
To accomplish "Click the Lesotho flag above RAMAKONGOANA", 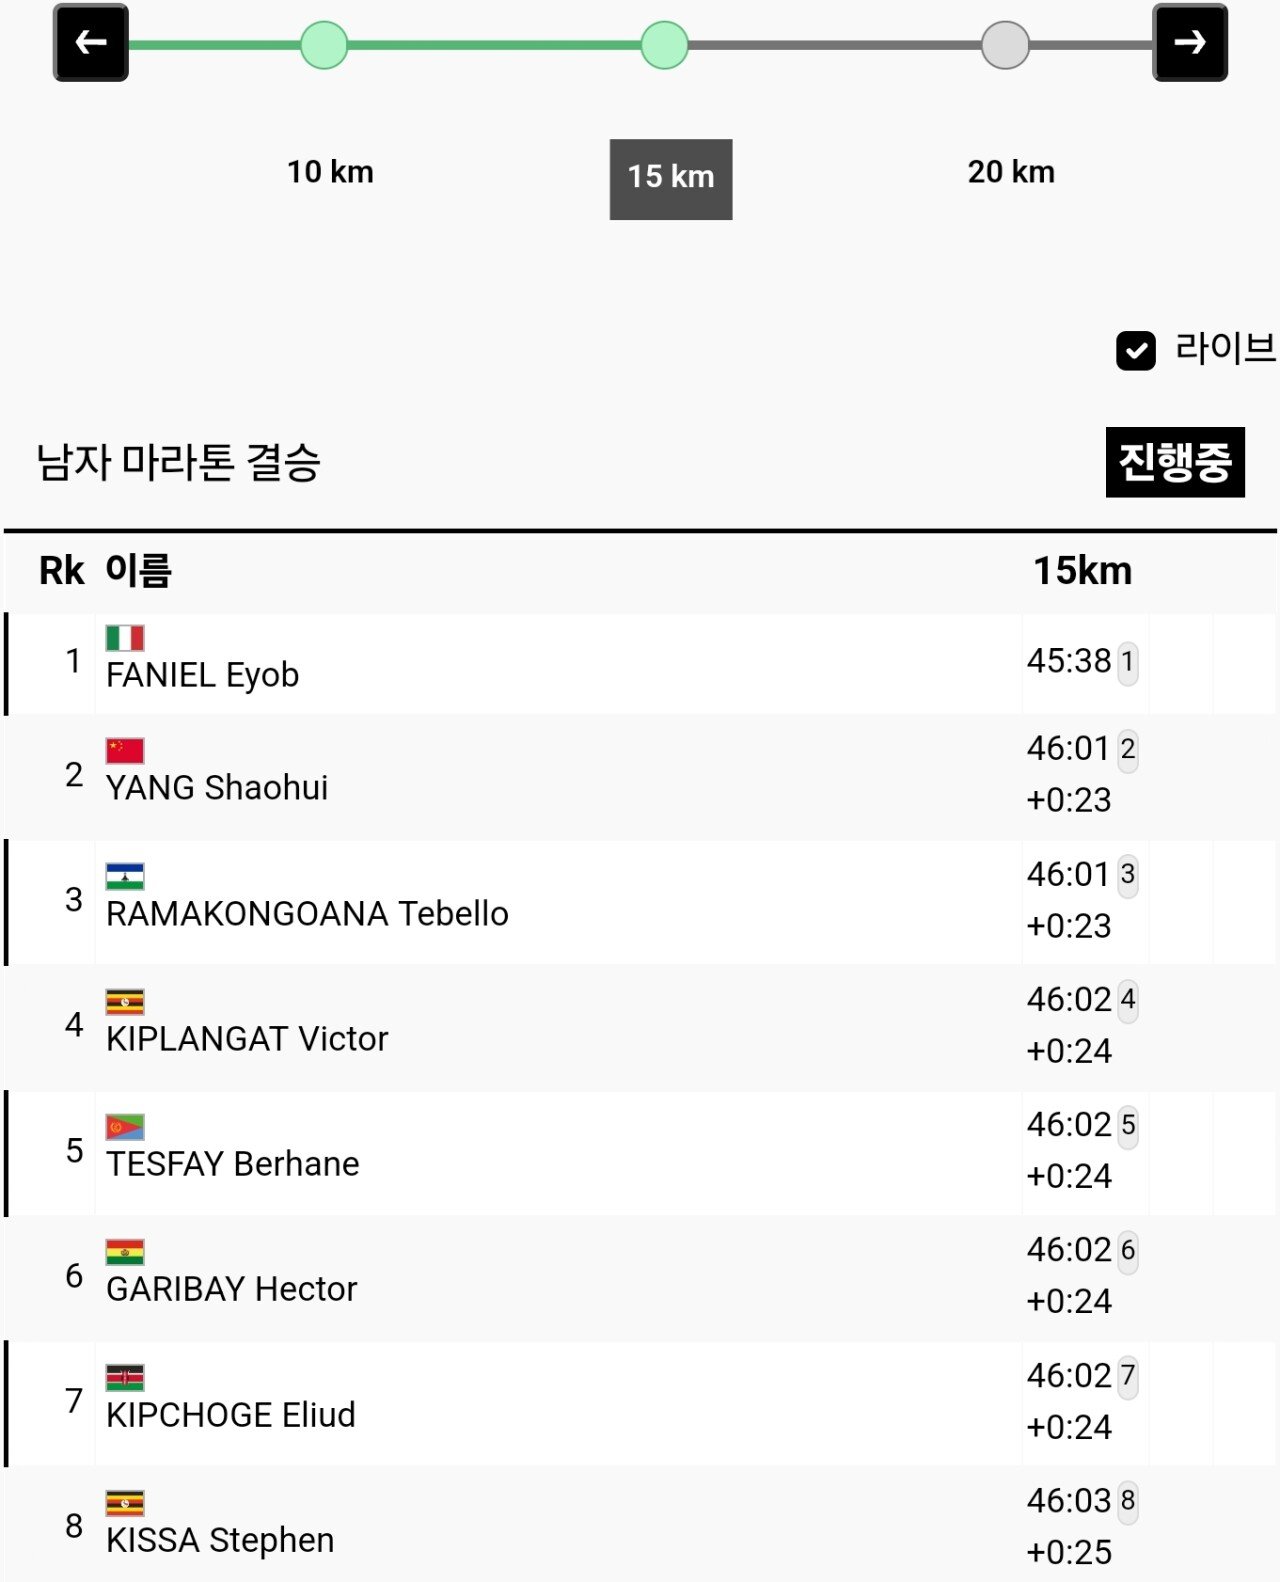I will [125, 877].
